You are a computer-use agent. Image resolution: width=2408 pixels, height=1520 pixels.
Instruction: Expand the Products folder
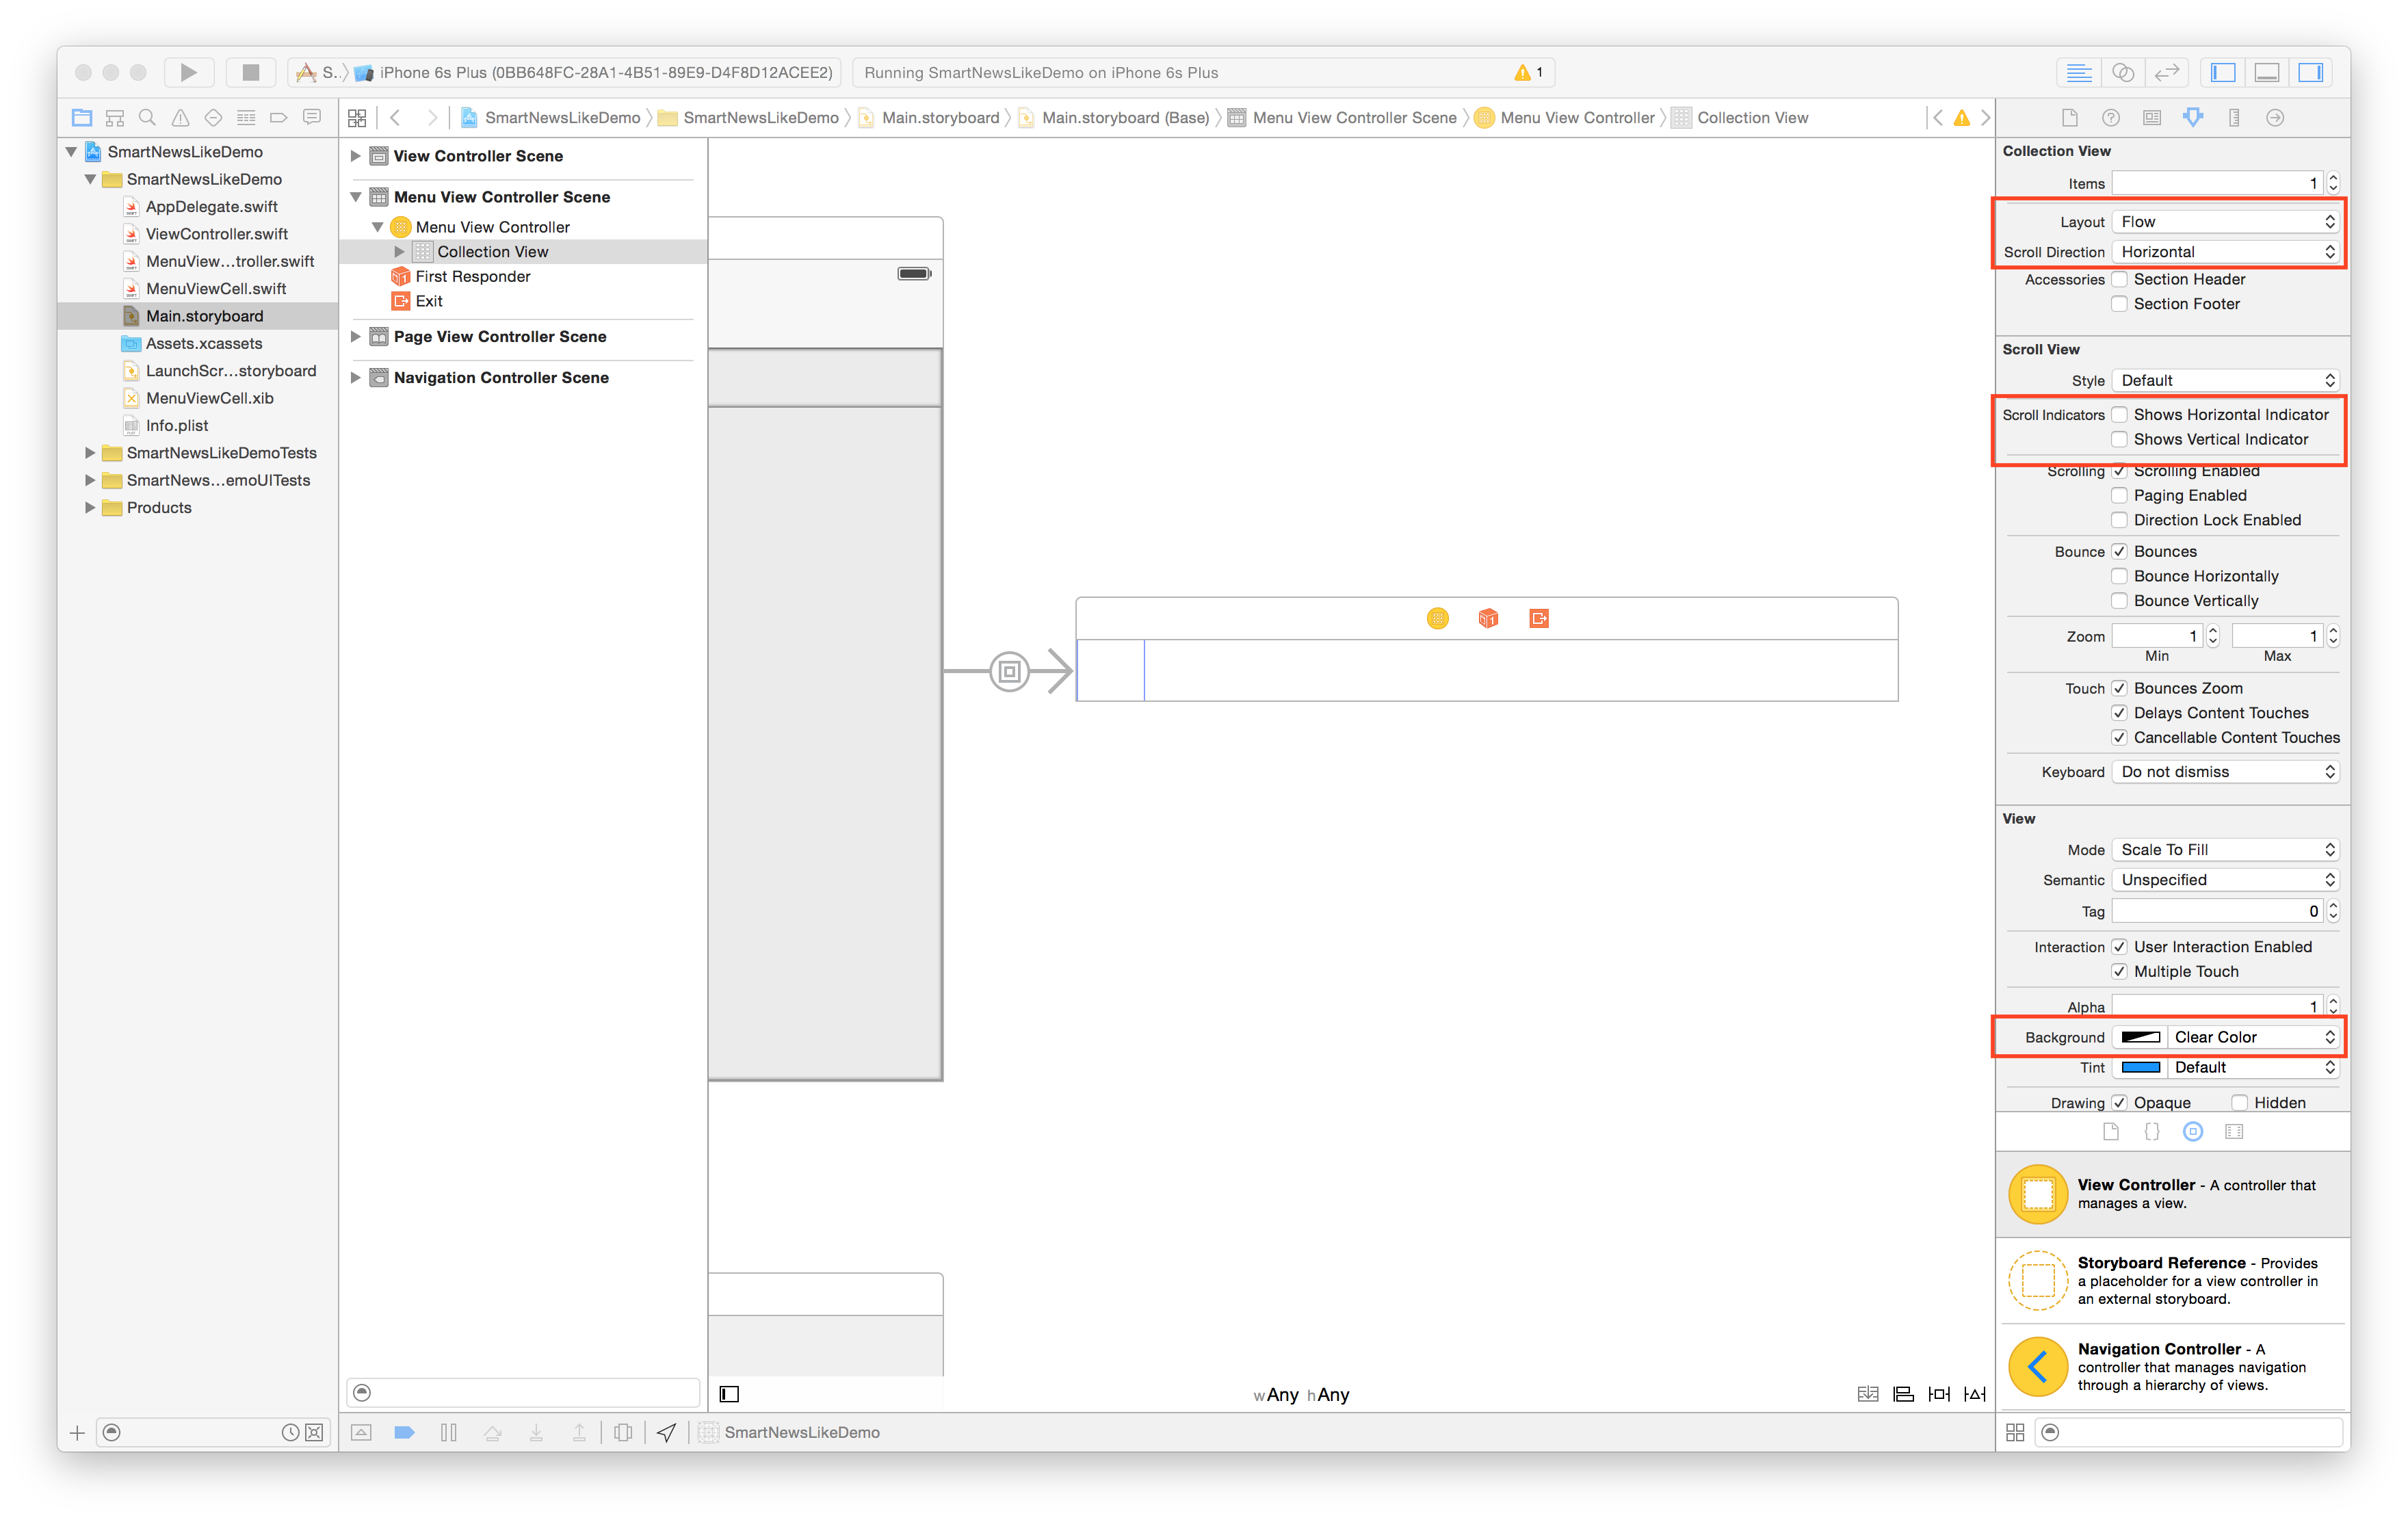[x=90, y=507]
